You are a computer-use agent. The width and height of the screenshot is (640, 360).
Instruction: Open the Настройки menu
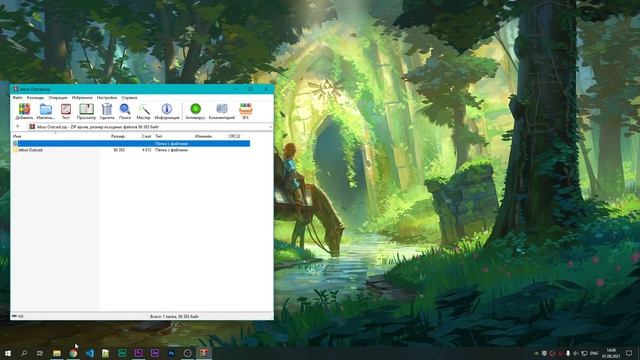tap(107, 98)
